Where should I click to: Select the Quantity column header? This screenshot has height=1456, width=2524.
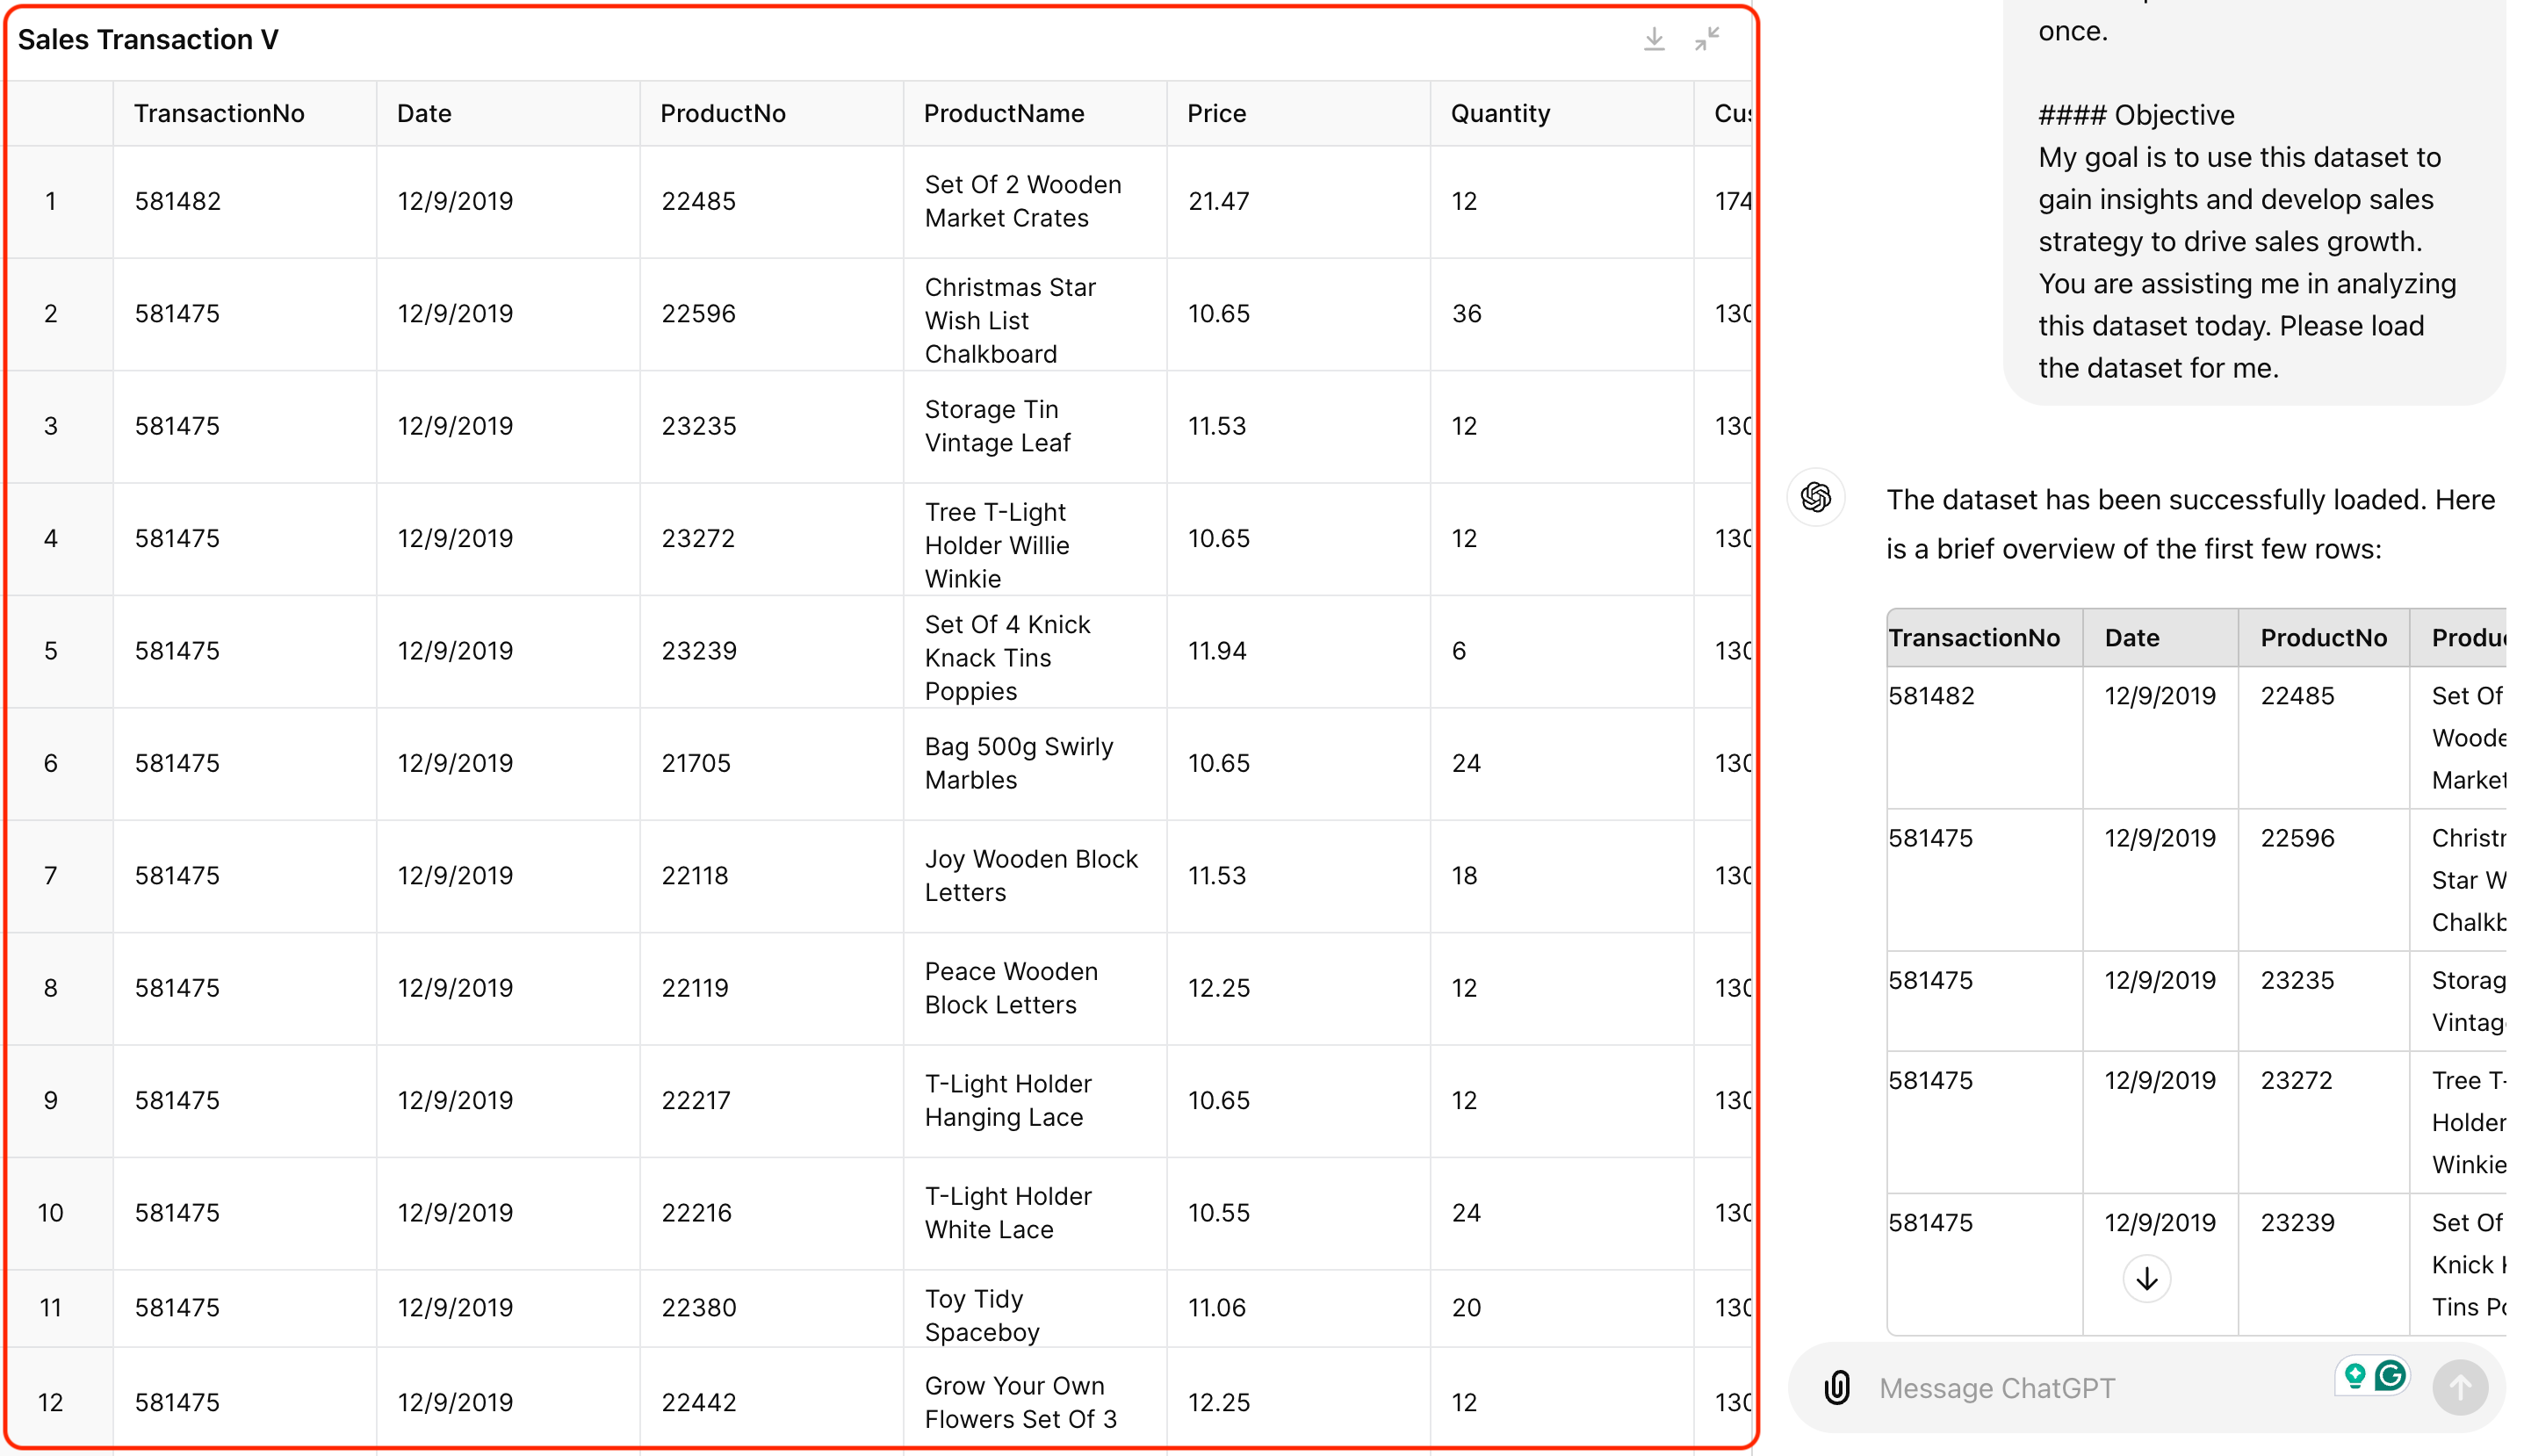[x=1499, y=113]
